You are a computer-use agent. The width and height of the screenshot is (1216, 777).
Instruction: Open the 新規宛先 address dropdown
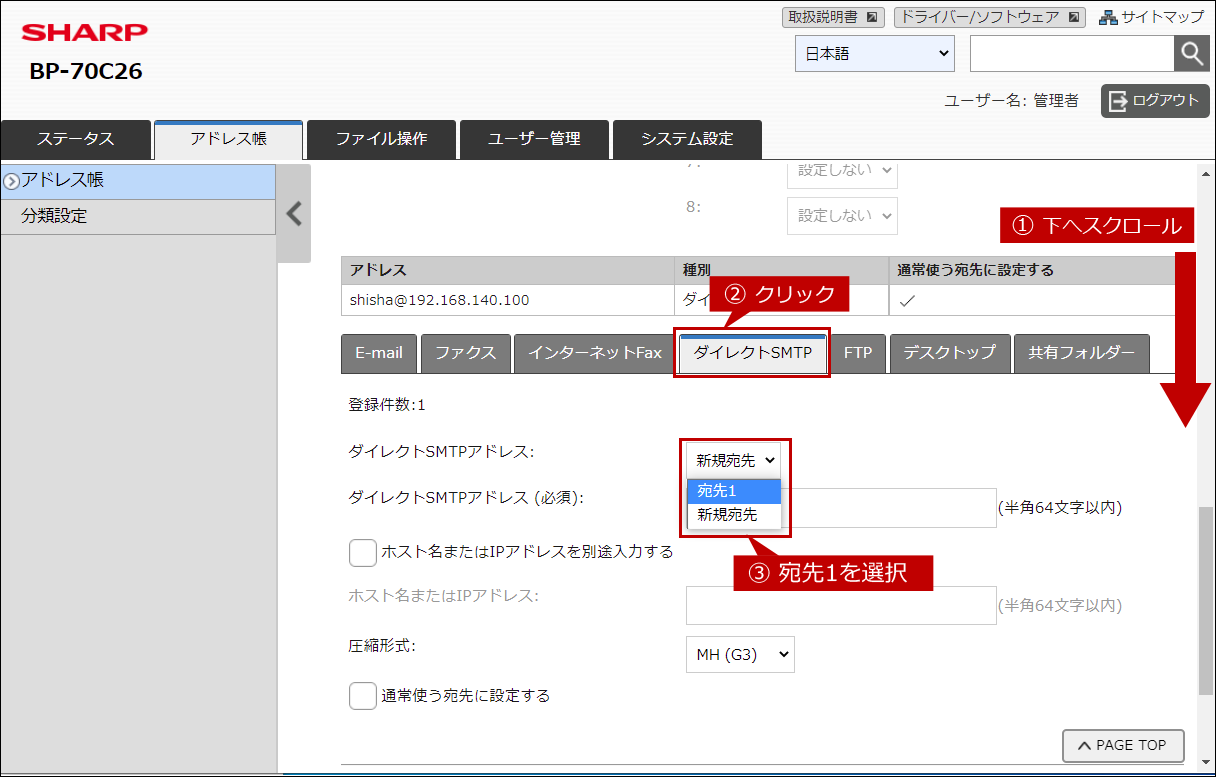(x=735, y=460)
